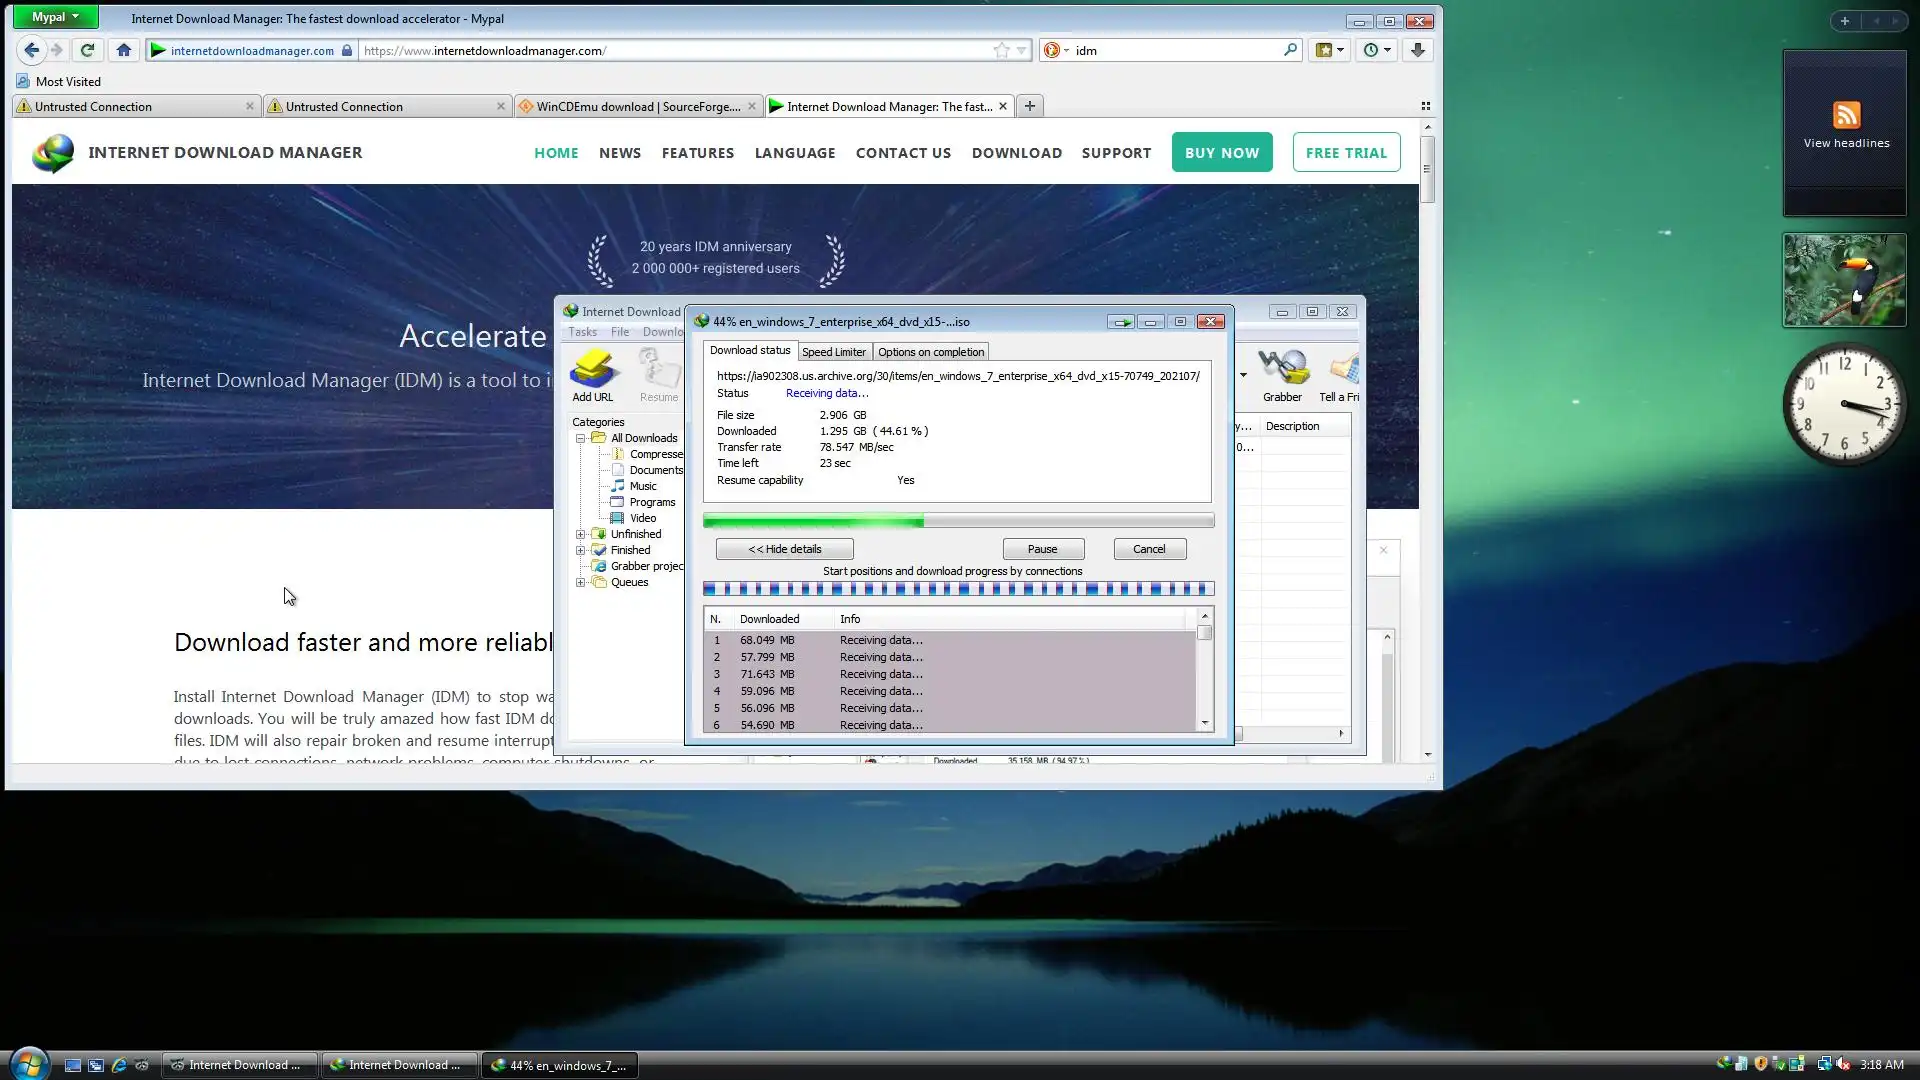Pause the current download
Image resolution: width=1920 pixels, height=1080 pixels.
pyautogui.click(x=1042, y=549)
